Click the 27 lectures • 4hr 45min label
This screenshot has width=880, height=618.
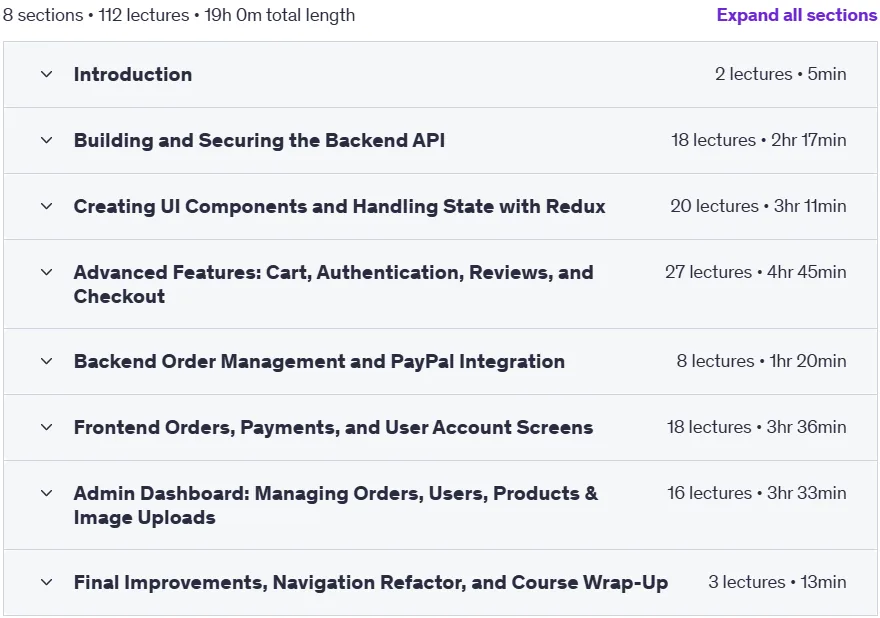pos(755,272)
